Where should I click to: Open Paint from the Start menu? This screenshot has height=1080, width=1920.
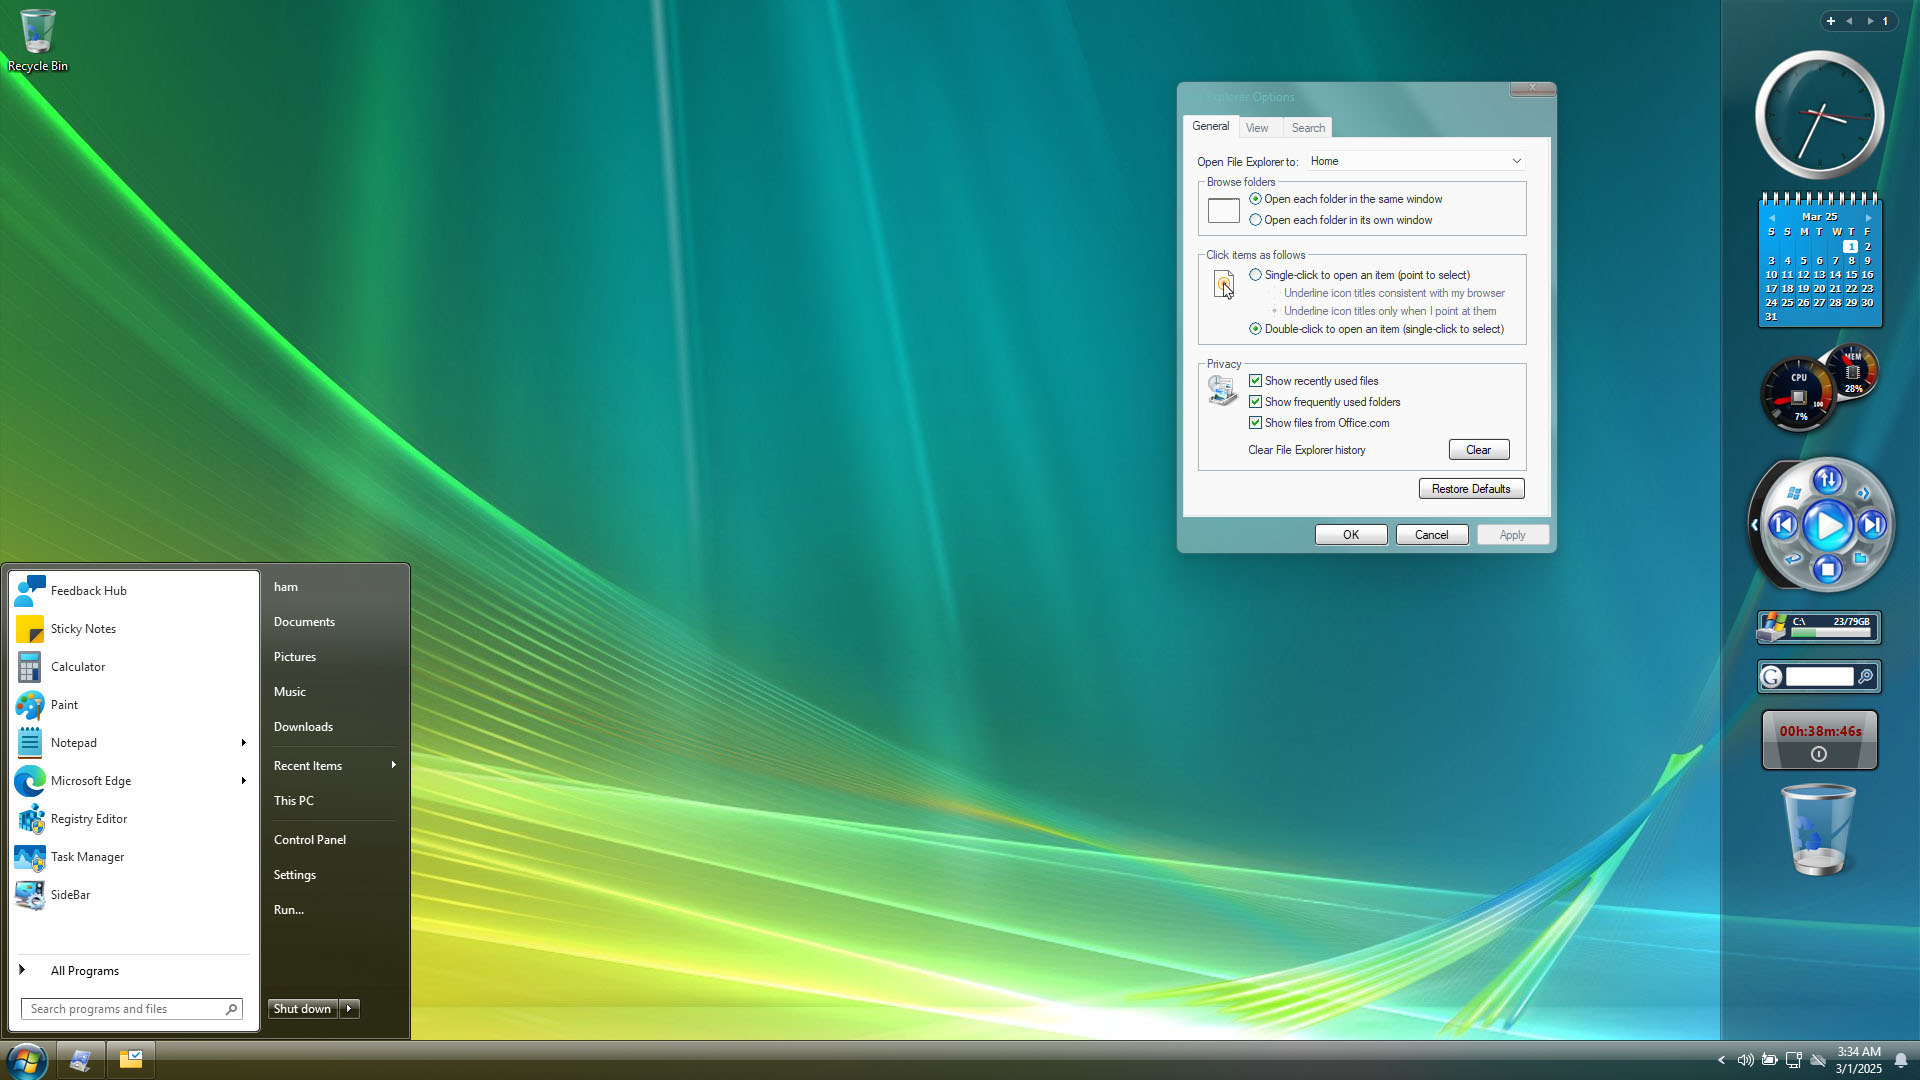click(x=63, y=704)
